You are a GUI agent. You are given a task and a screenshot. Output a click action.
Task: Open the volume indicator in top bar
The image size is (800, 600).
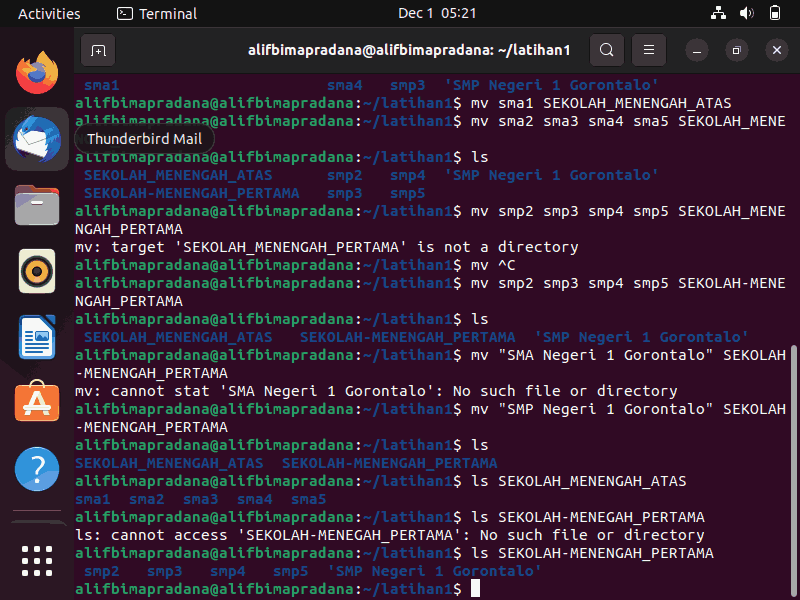(x=746, y=13)
